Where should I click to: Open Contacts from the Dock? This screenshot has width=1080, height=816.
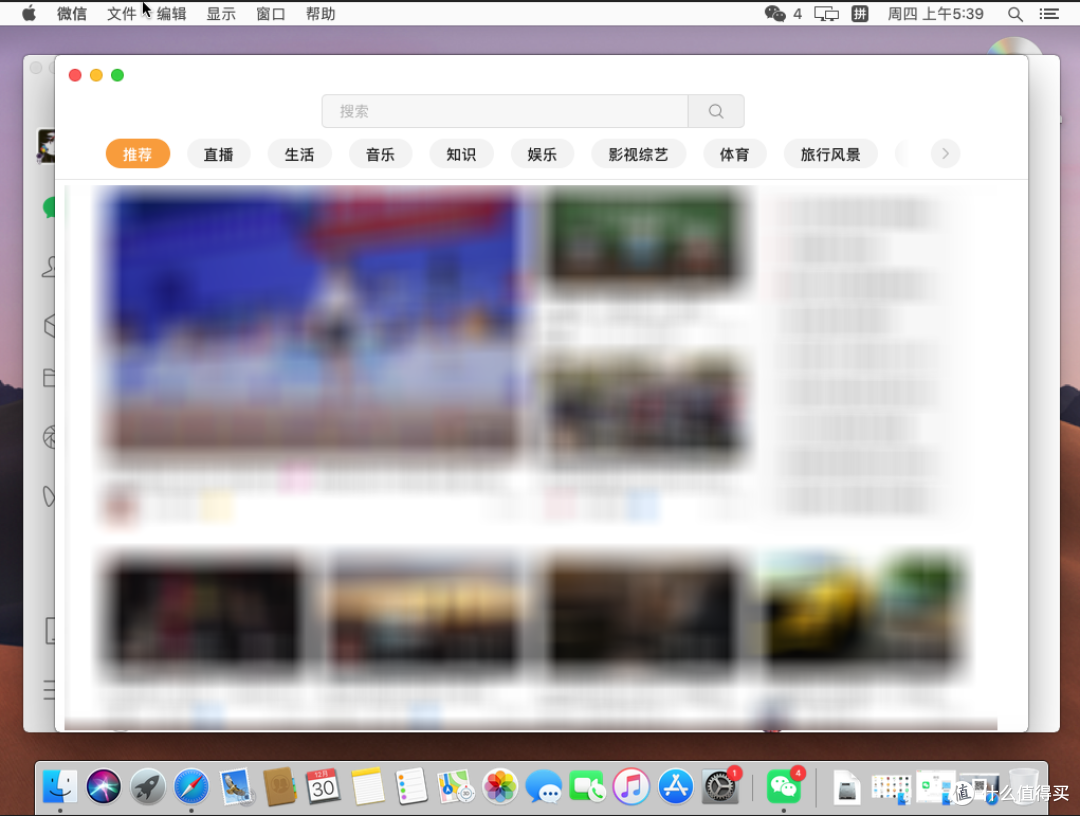click(279, 786)
